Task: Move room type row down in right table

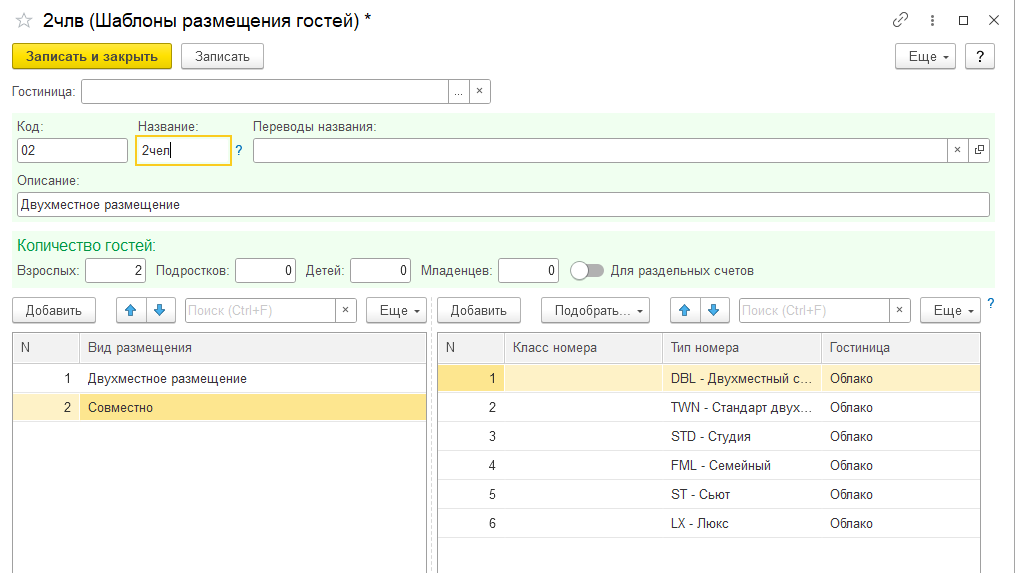Action: click(712, 311)
